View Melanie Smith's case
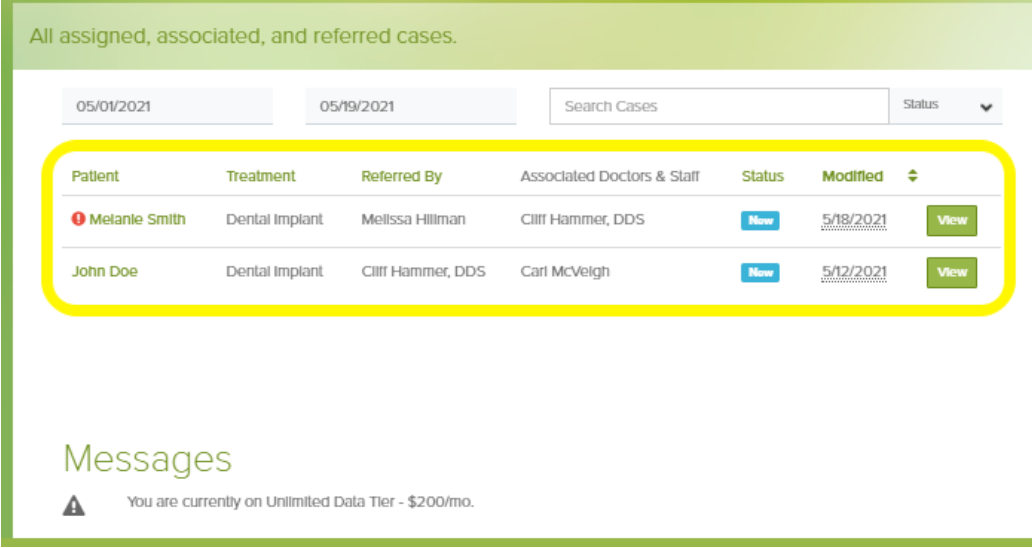1032x548 pixels. click(952, 220)
